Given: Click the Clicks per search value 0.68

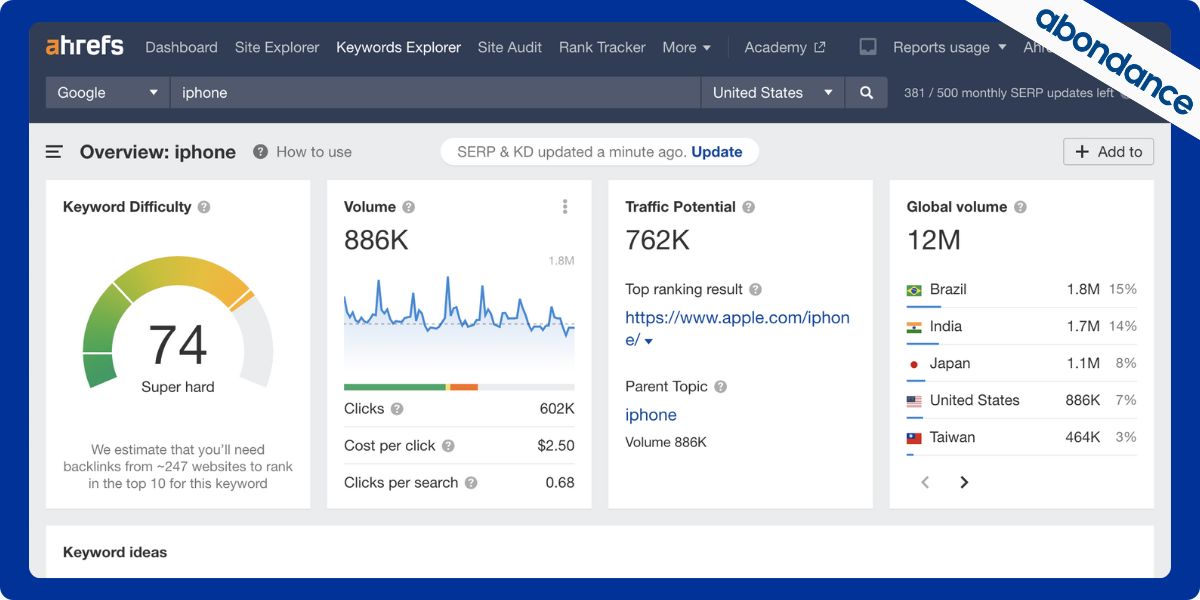Looking at the screenshot, I should click(560, 483).
